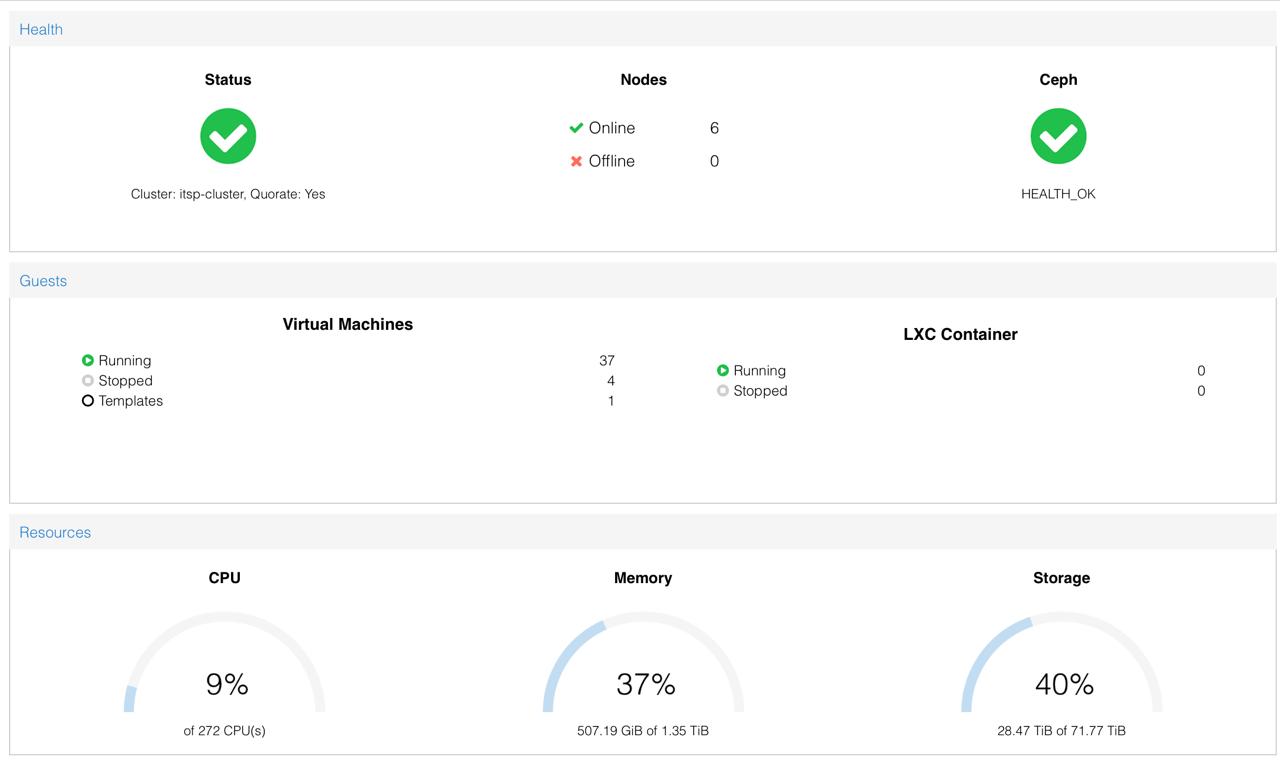Click the Nodes heading

(644, 80)
